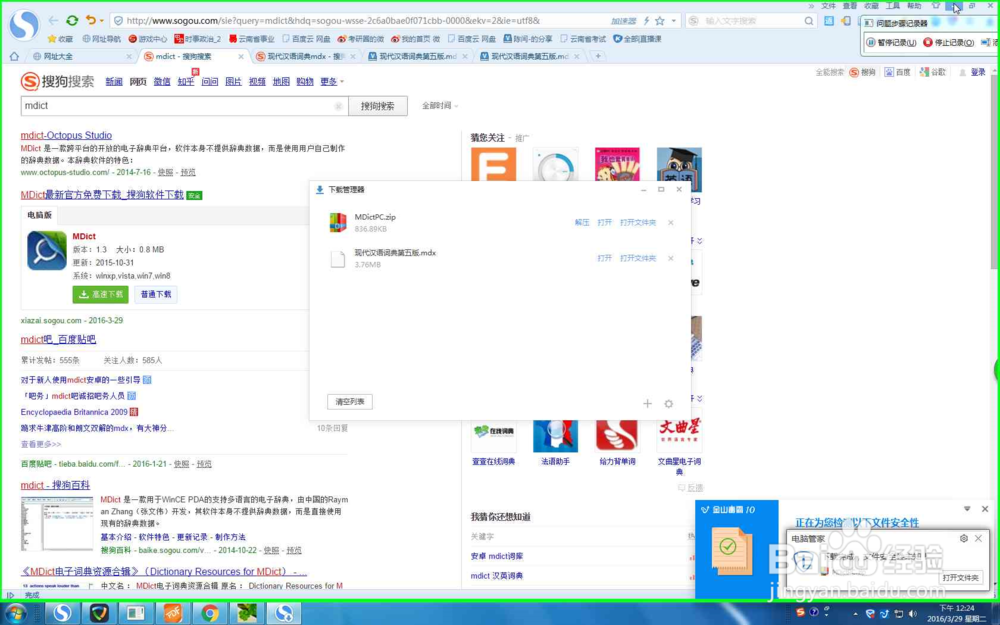
Task: Remove 现代汉语词典第五版.mdx from the download list
Action: click(670, 258)
